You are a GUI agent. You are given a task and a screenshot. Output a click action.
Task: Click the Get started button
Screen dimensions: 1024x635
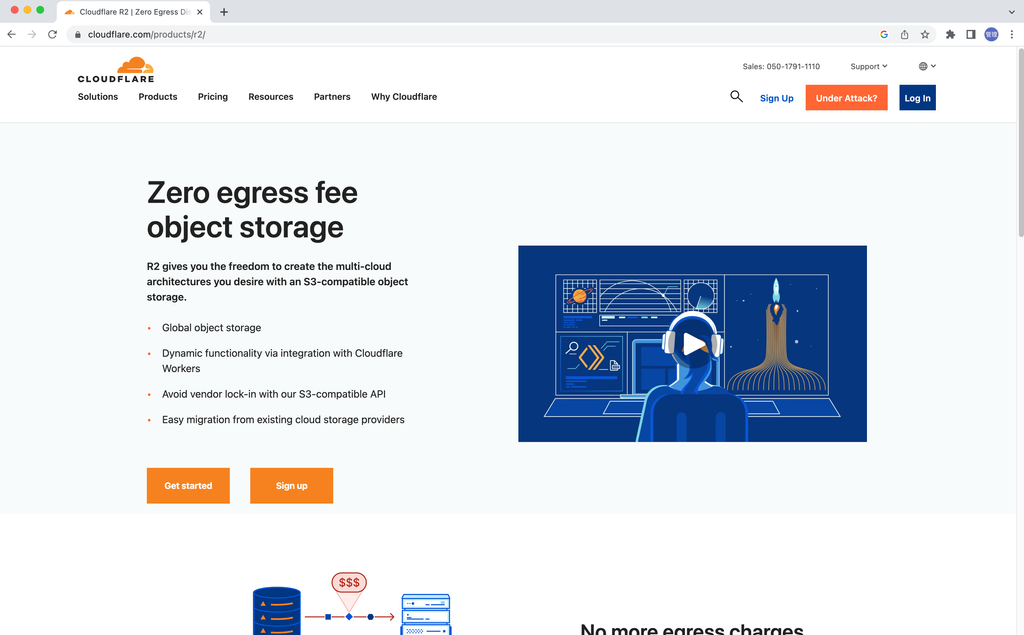pyautogui.click(x=188, y=485)
